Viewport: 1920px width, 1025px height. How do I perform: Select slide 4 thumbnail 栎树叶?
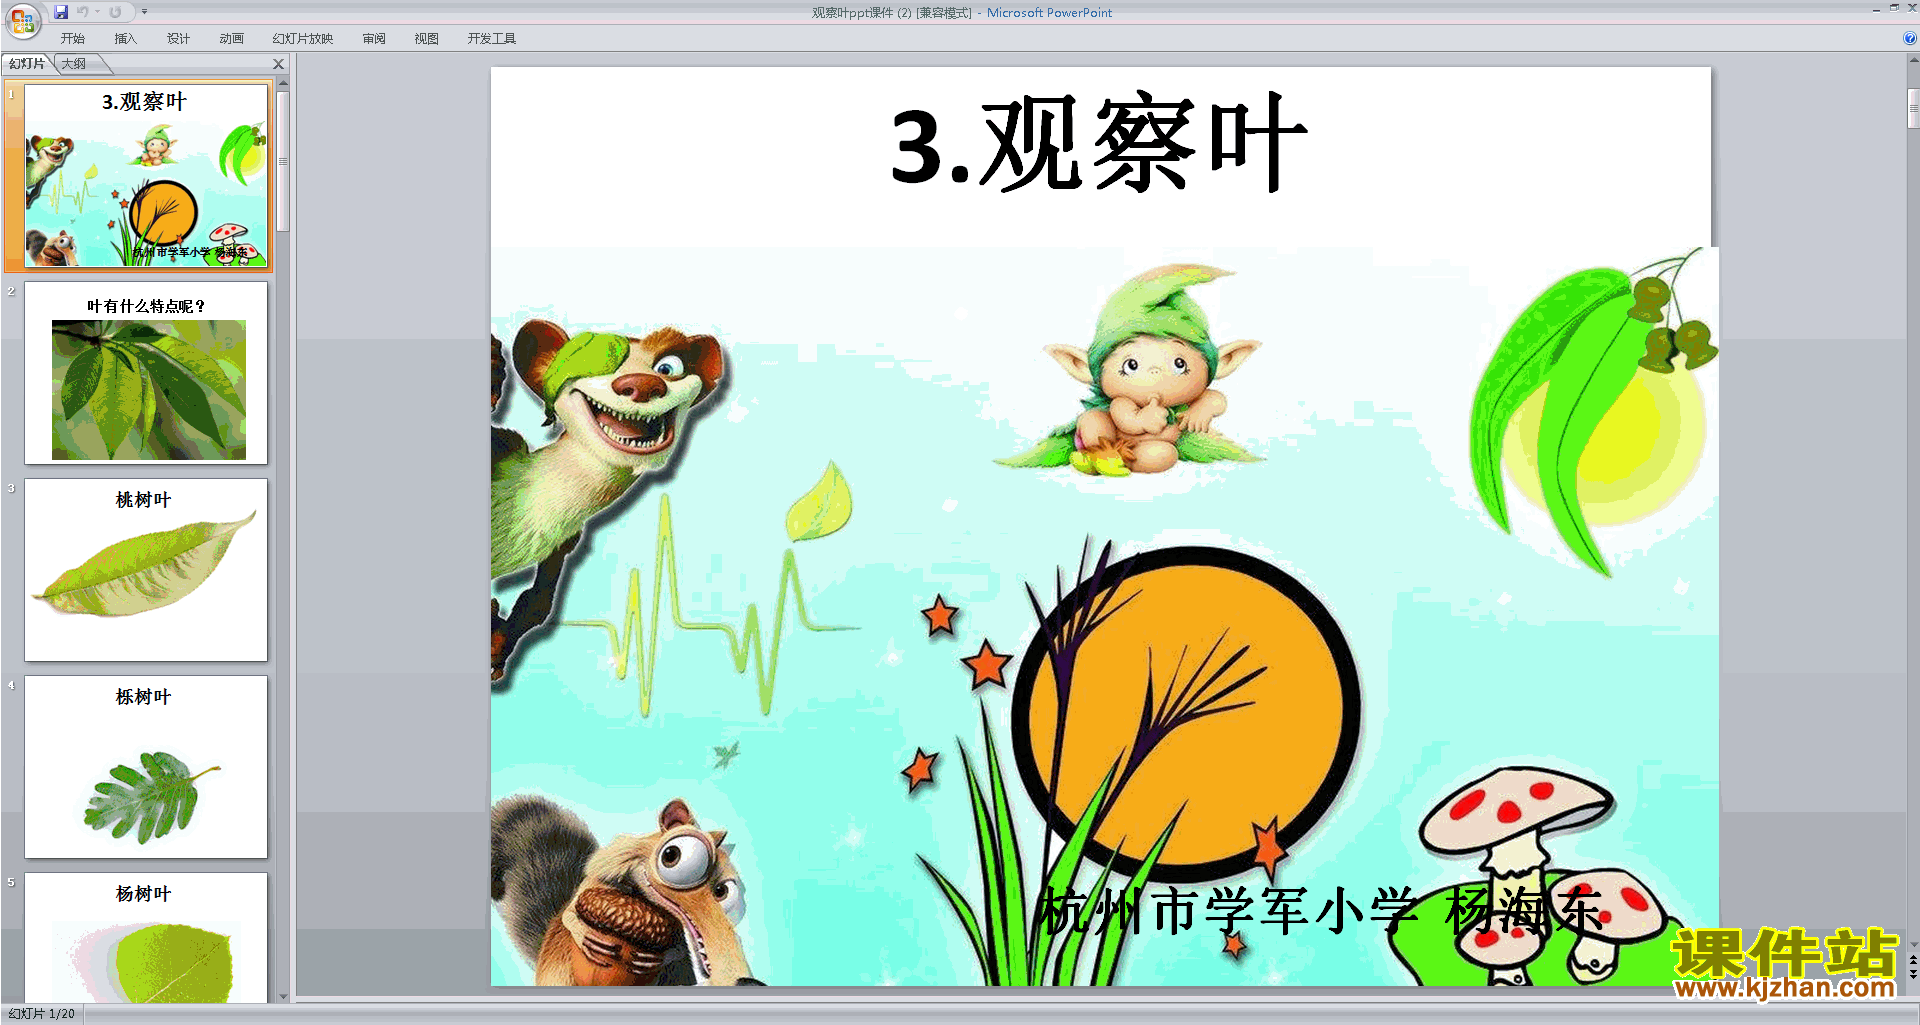click(146, 766)
